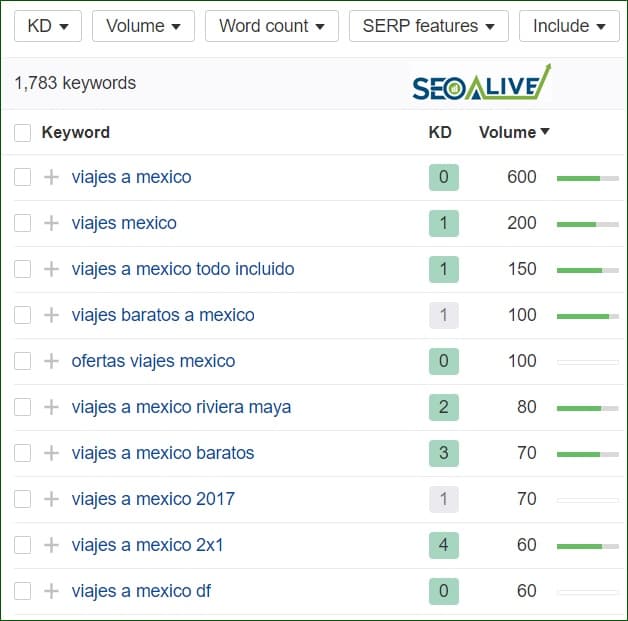Add 'viajes a mexico' with plus icon
The image size is (628, 621).
[51, 177]
